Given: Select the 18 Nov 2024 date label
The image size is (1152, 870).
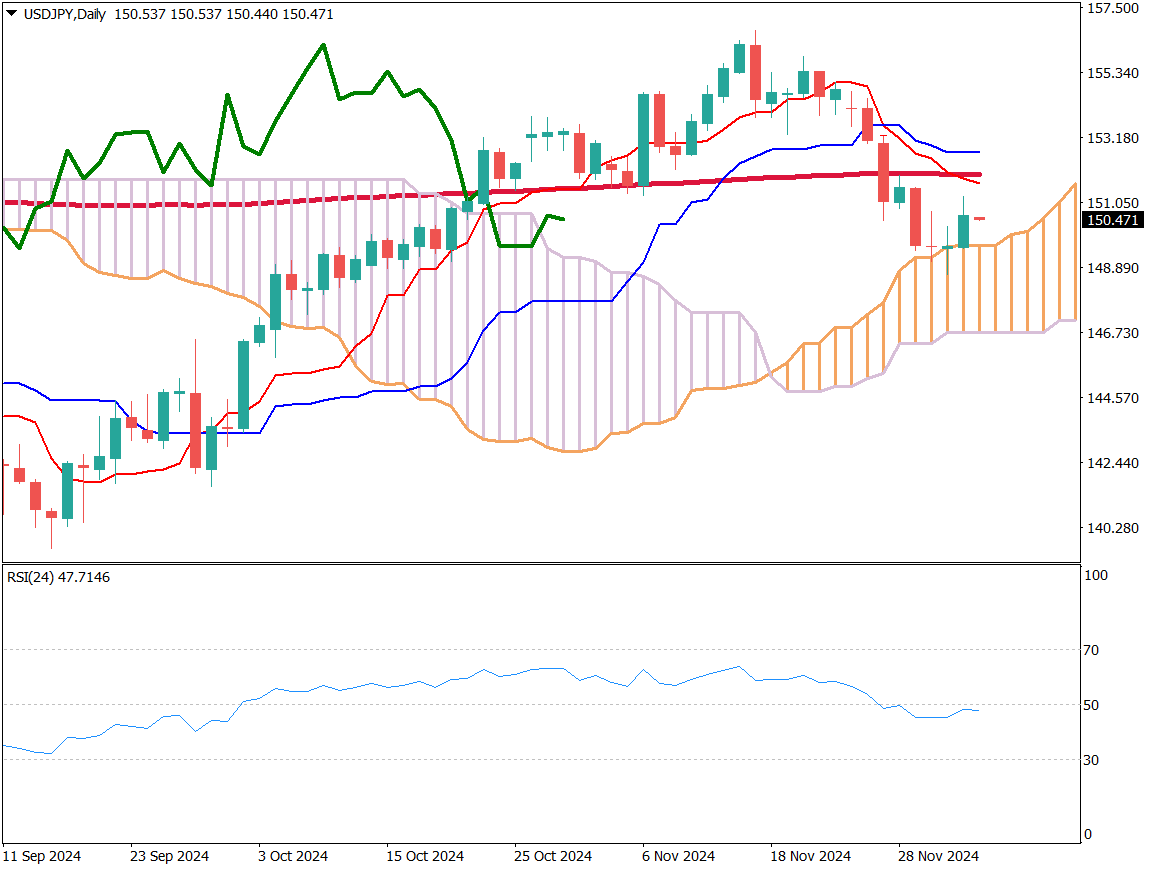Looking at the screenshot, I should pyautogui.click(x=810, y=857).
